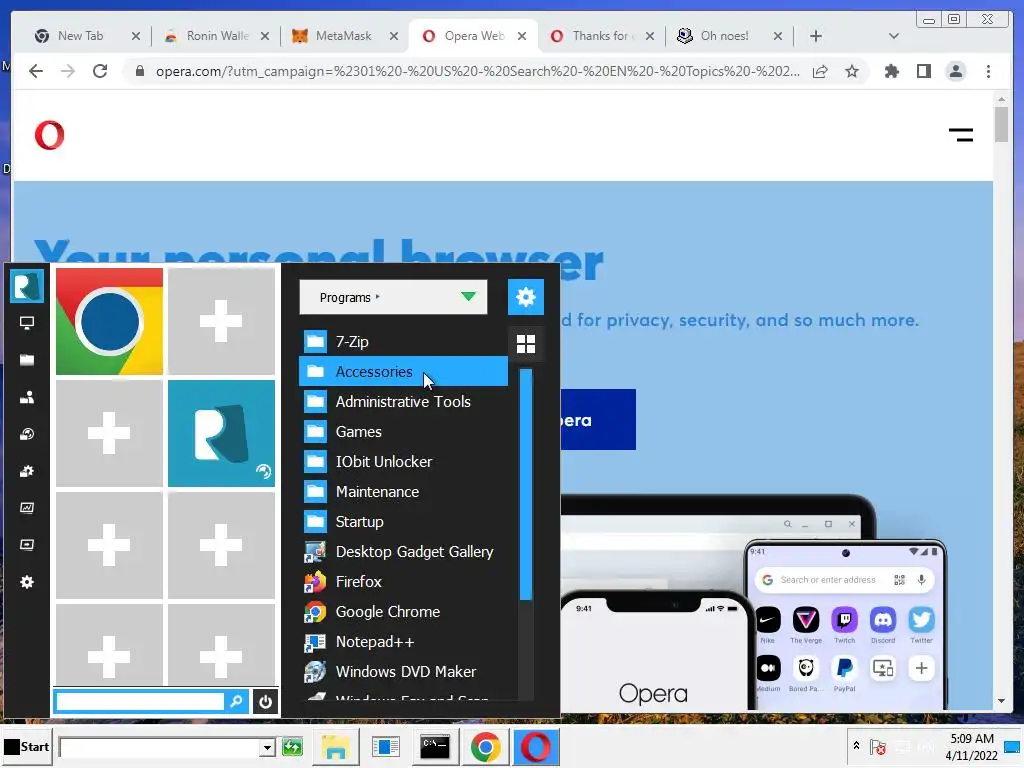
Task: Open the folder-with-gear sidebar icon
Action: coord(27,471)
